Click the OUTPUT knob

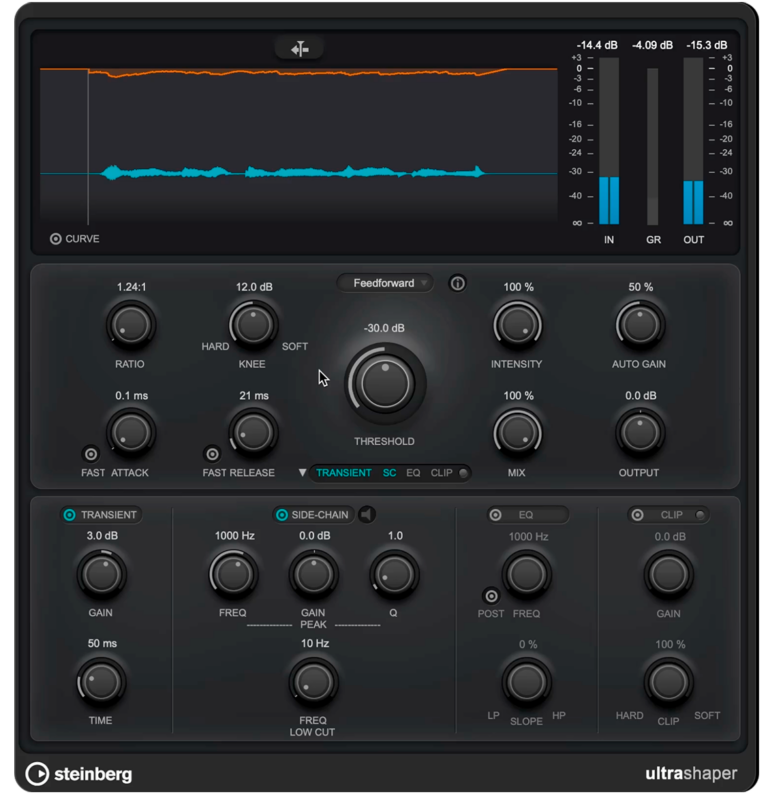coord(640,433)
